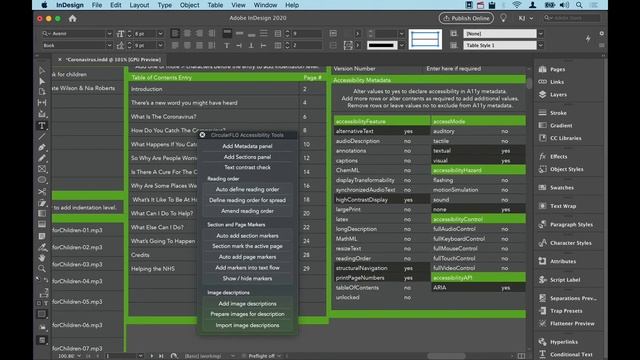Viewport: 640px width, 360px height.
Task: Select the Line tool
Action: click(x=42, y=136)
